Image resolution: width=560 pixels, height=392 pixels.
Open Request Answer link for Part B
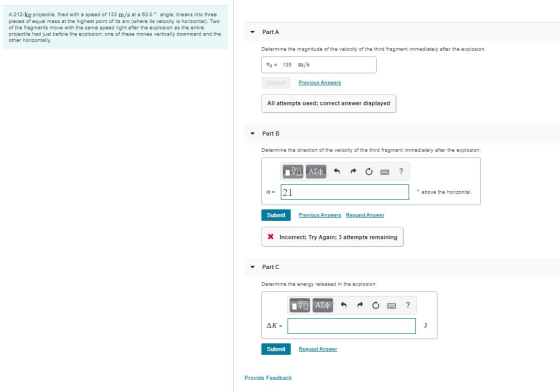coord(365,215)
